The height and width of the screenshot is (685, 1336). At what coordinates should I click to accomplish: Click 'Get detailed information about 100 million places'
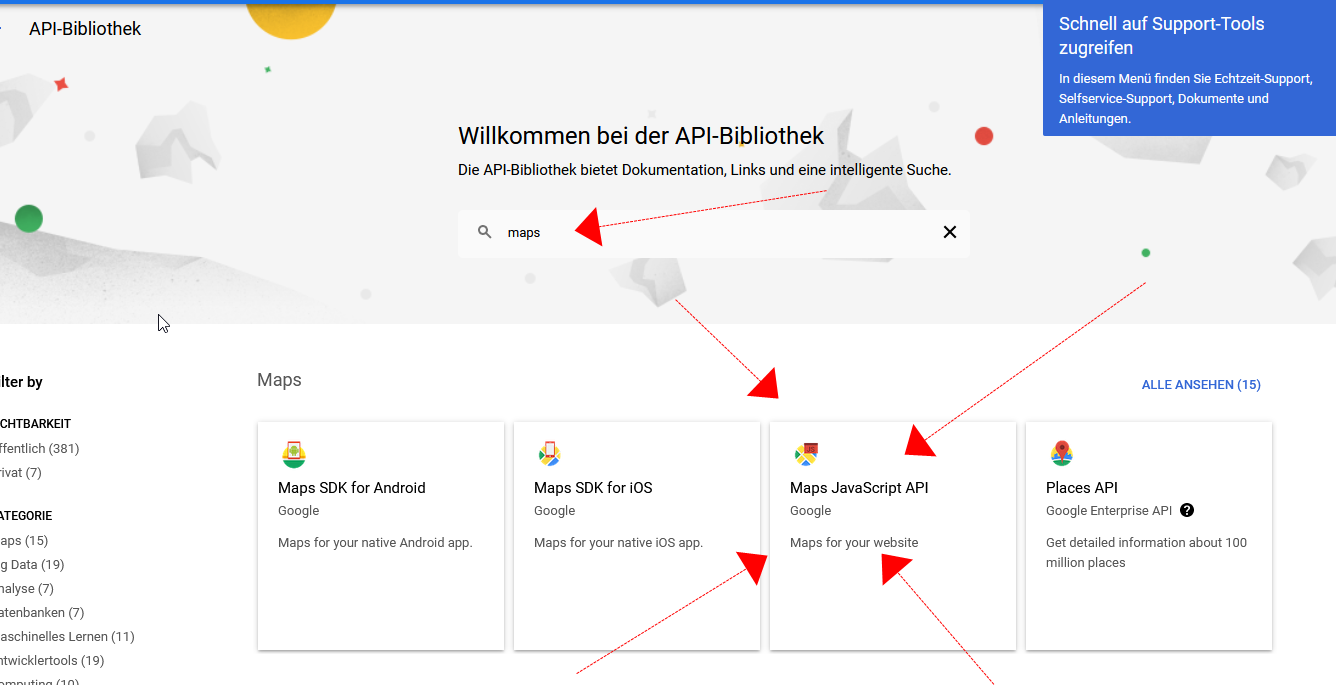tap(1147, 553)
